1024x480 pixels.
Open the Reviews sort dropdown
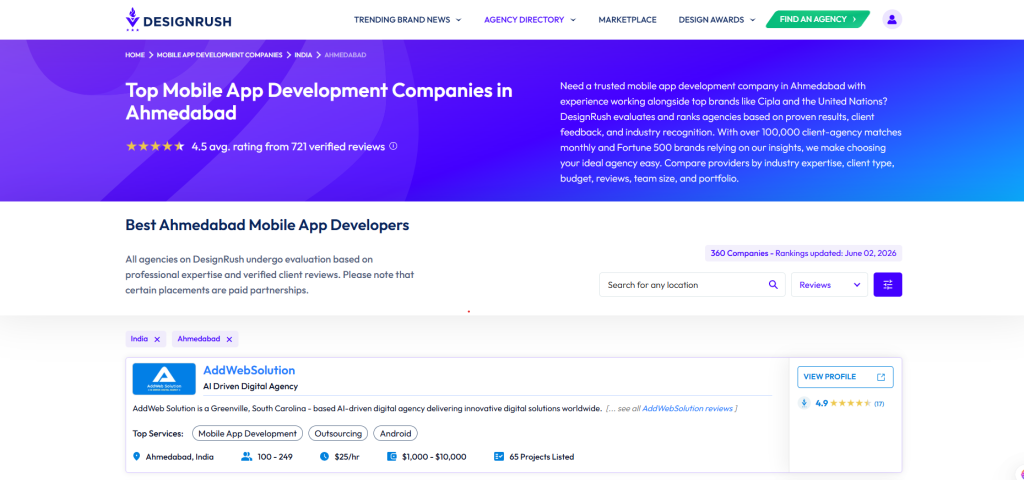tap(829, 285)
